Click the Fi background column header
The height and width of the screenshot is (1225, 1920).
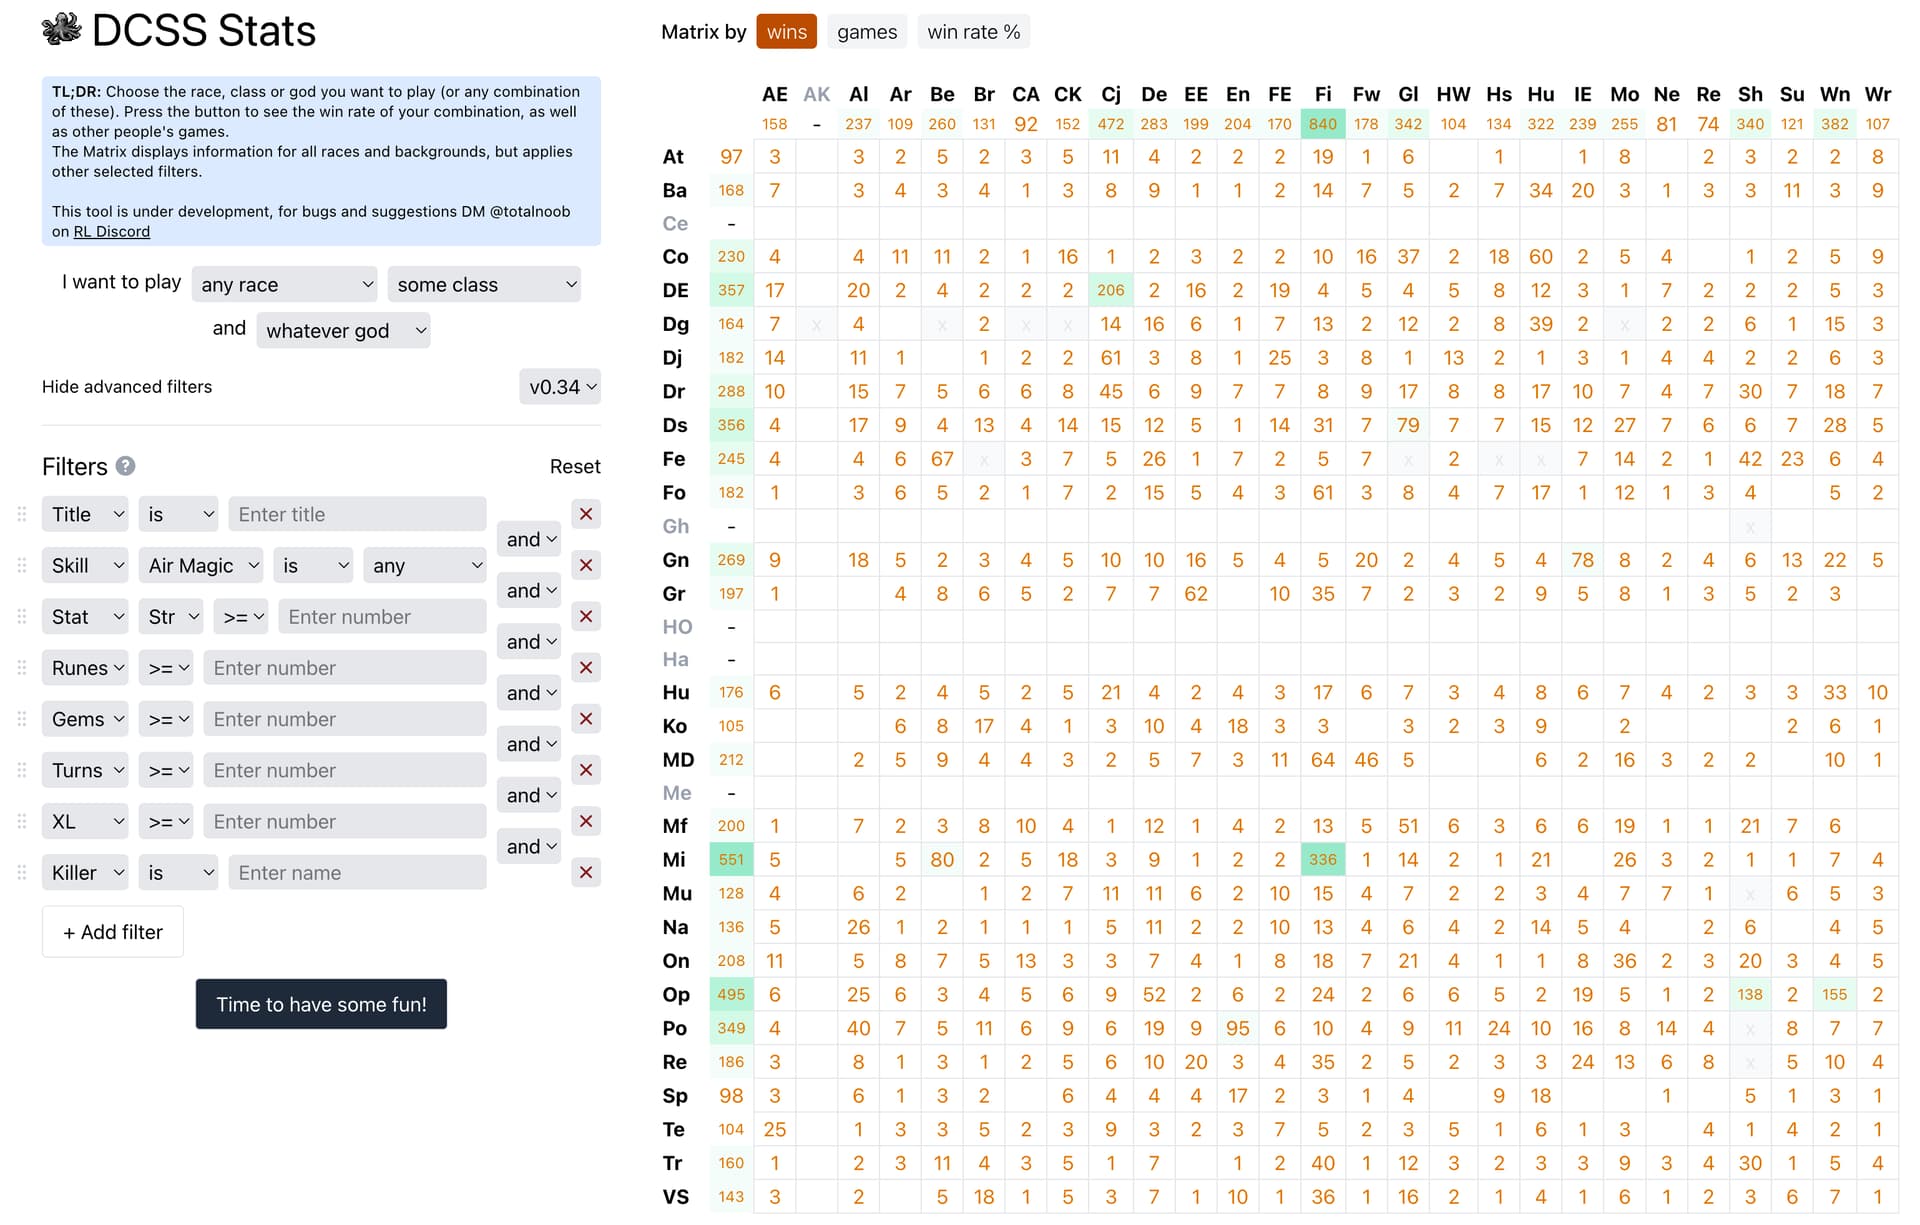[1322, 94]
